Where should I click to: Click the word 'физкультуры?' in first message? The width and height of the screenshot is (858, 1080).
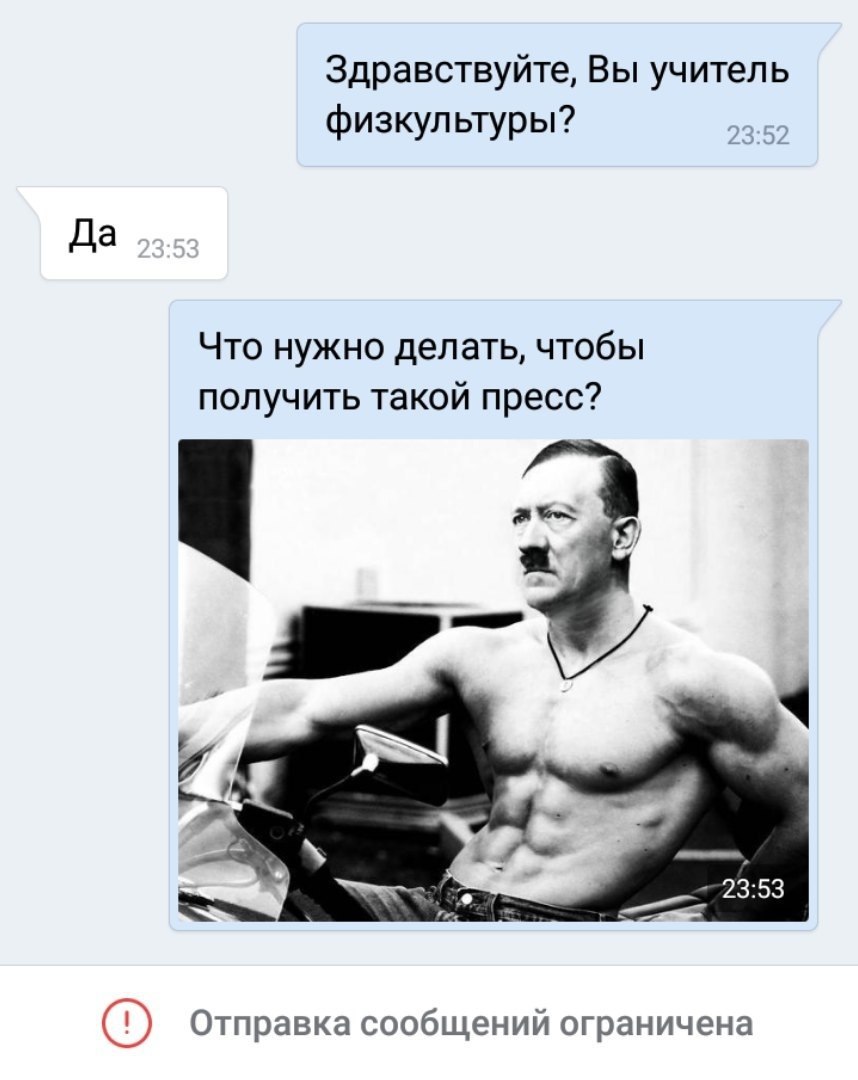(x=450, y=121)
